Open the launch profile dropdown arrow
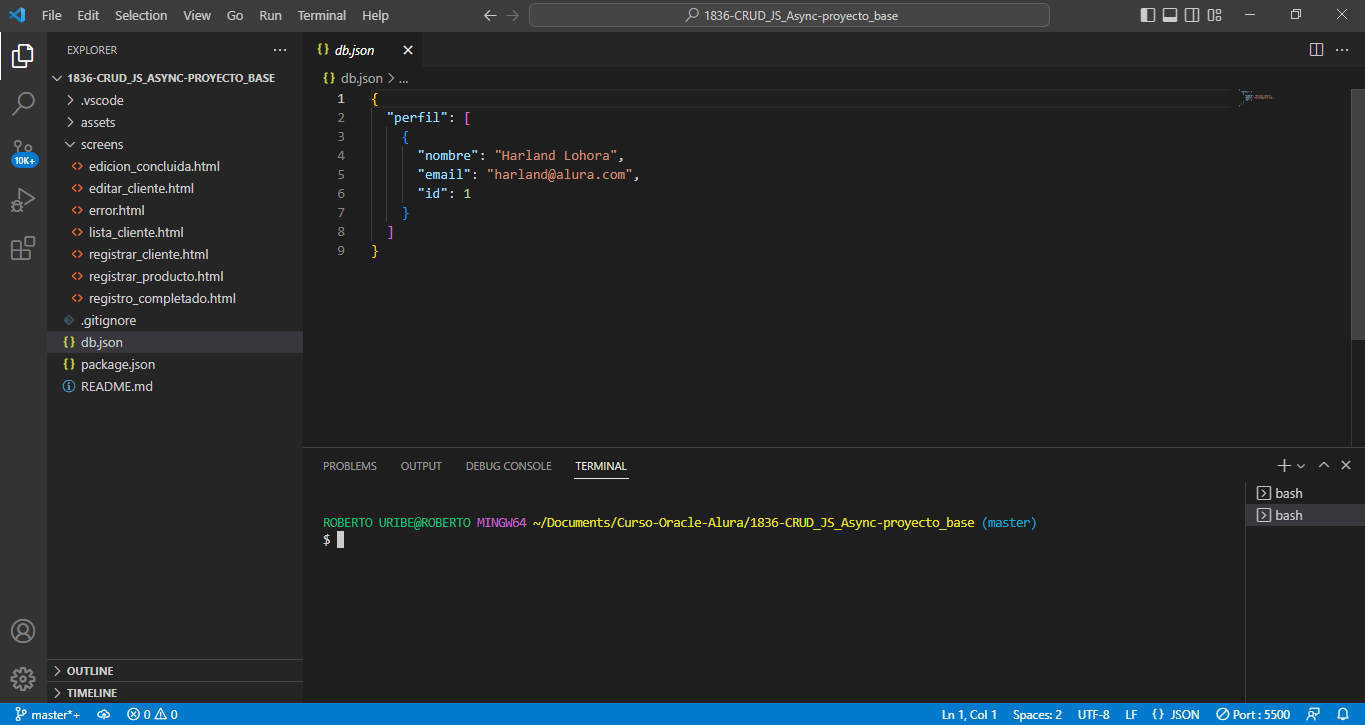The image size is (1365, 725). (1301, 466)
